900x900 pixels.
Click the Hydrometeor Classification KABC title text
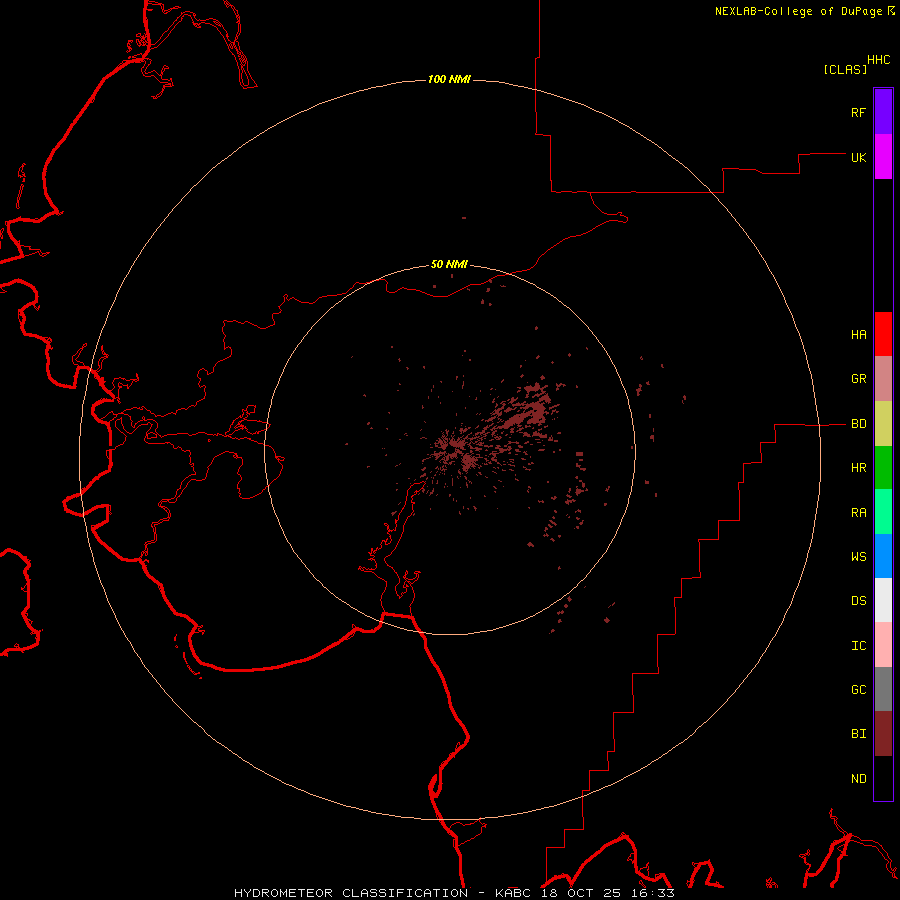coord(454,893)
